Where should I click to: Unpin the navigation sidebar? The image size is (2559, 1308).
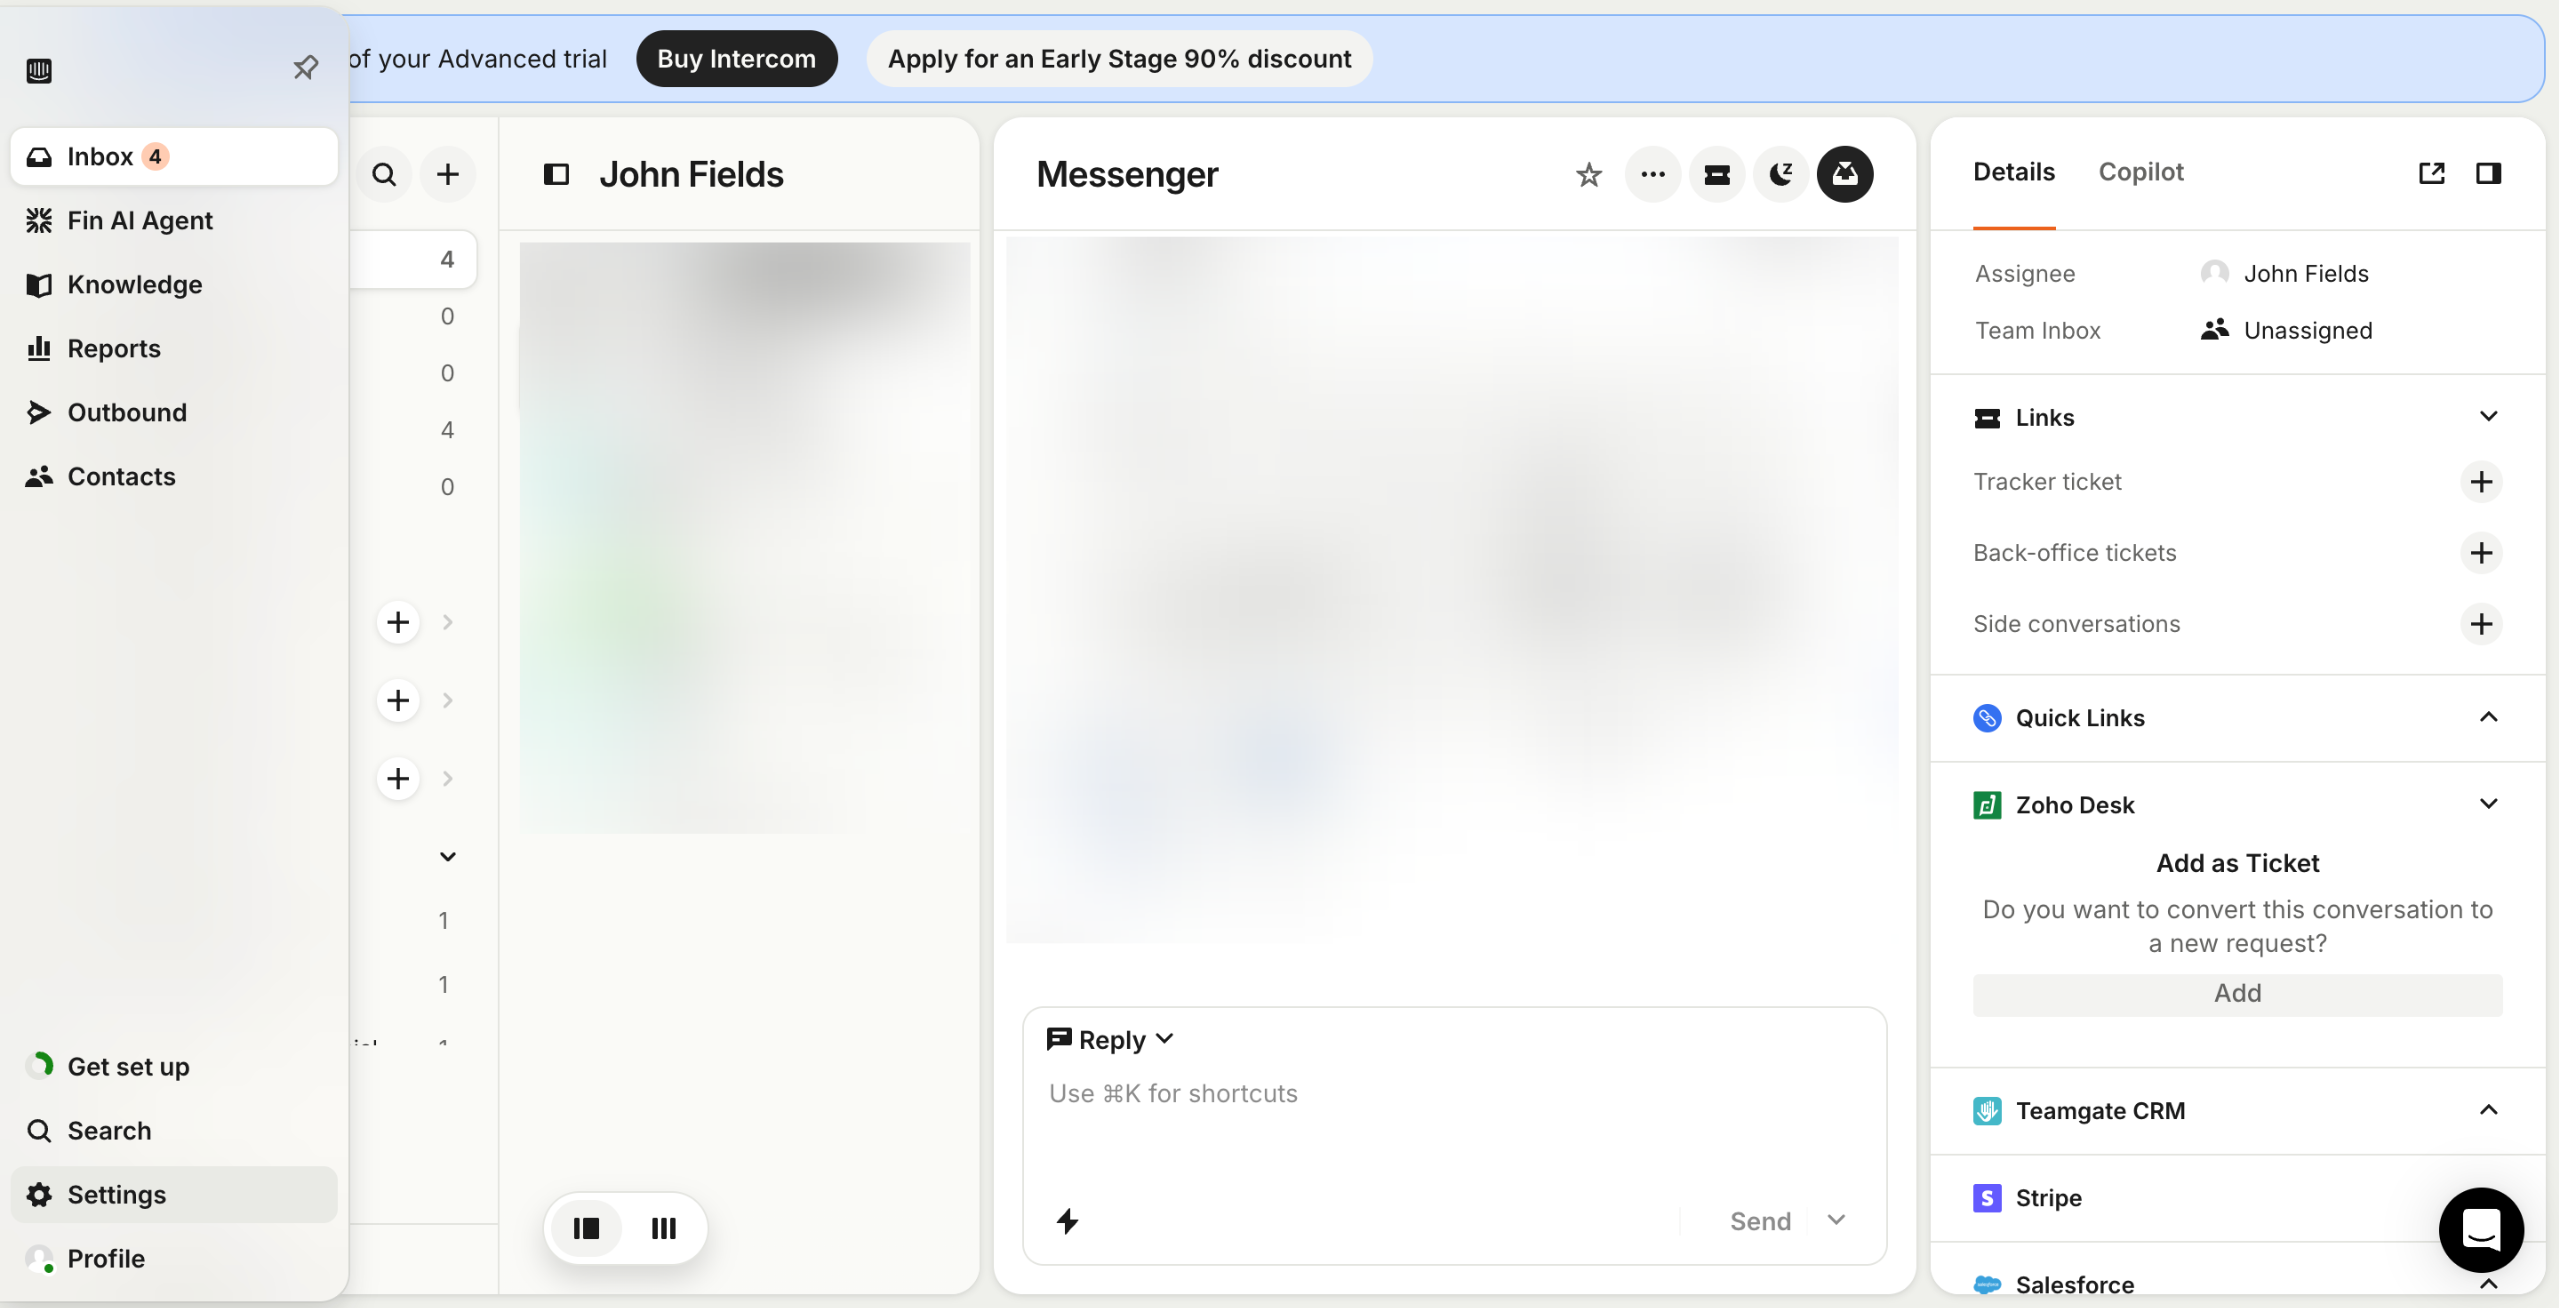coord(305,68)
